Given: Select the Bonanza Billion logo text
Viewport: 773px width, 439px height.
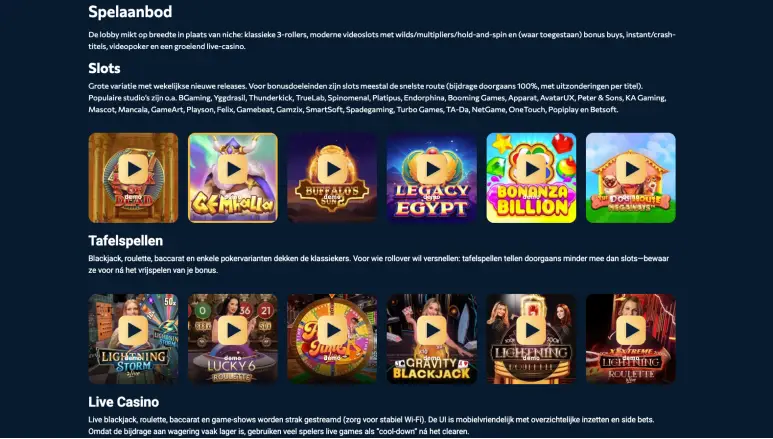Looking at the screenshot, I should point(531,201).
